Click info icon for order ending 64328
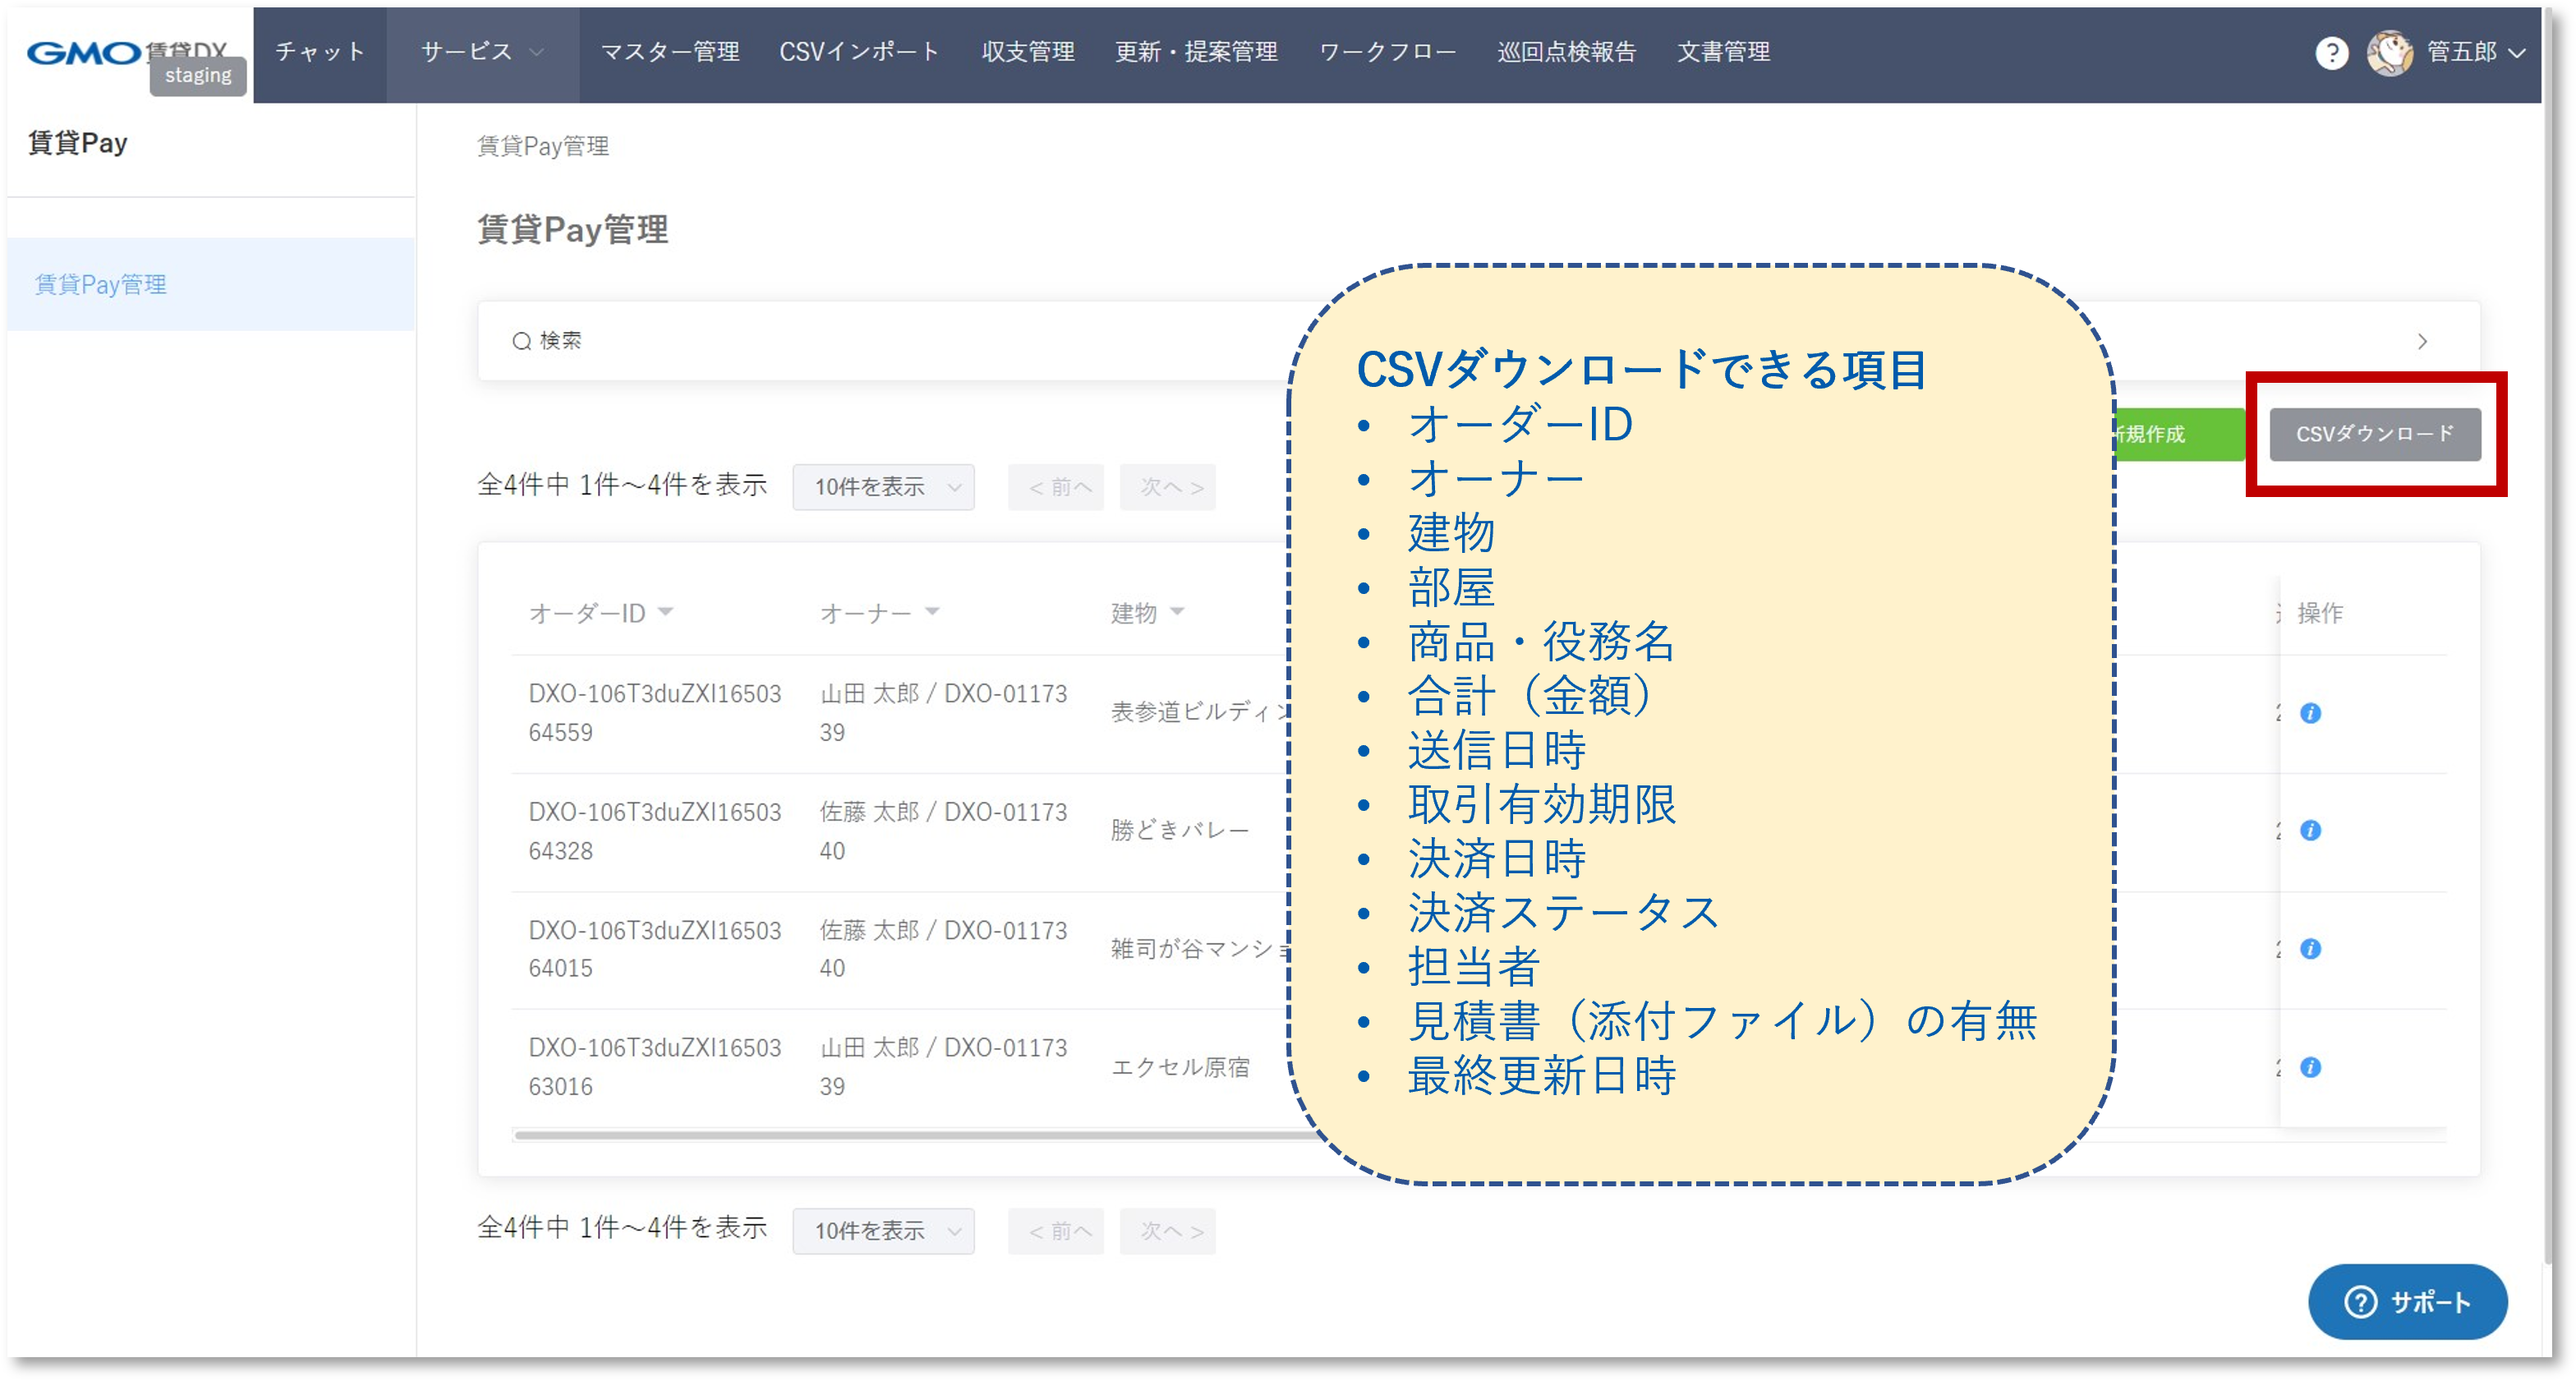Viewport: 2576px width, 1381px height. [2310, 831]
